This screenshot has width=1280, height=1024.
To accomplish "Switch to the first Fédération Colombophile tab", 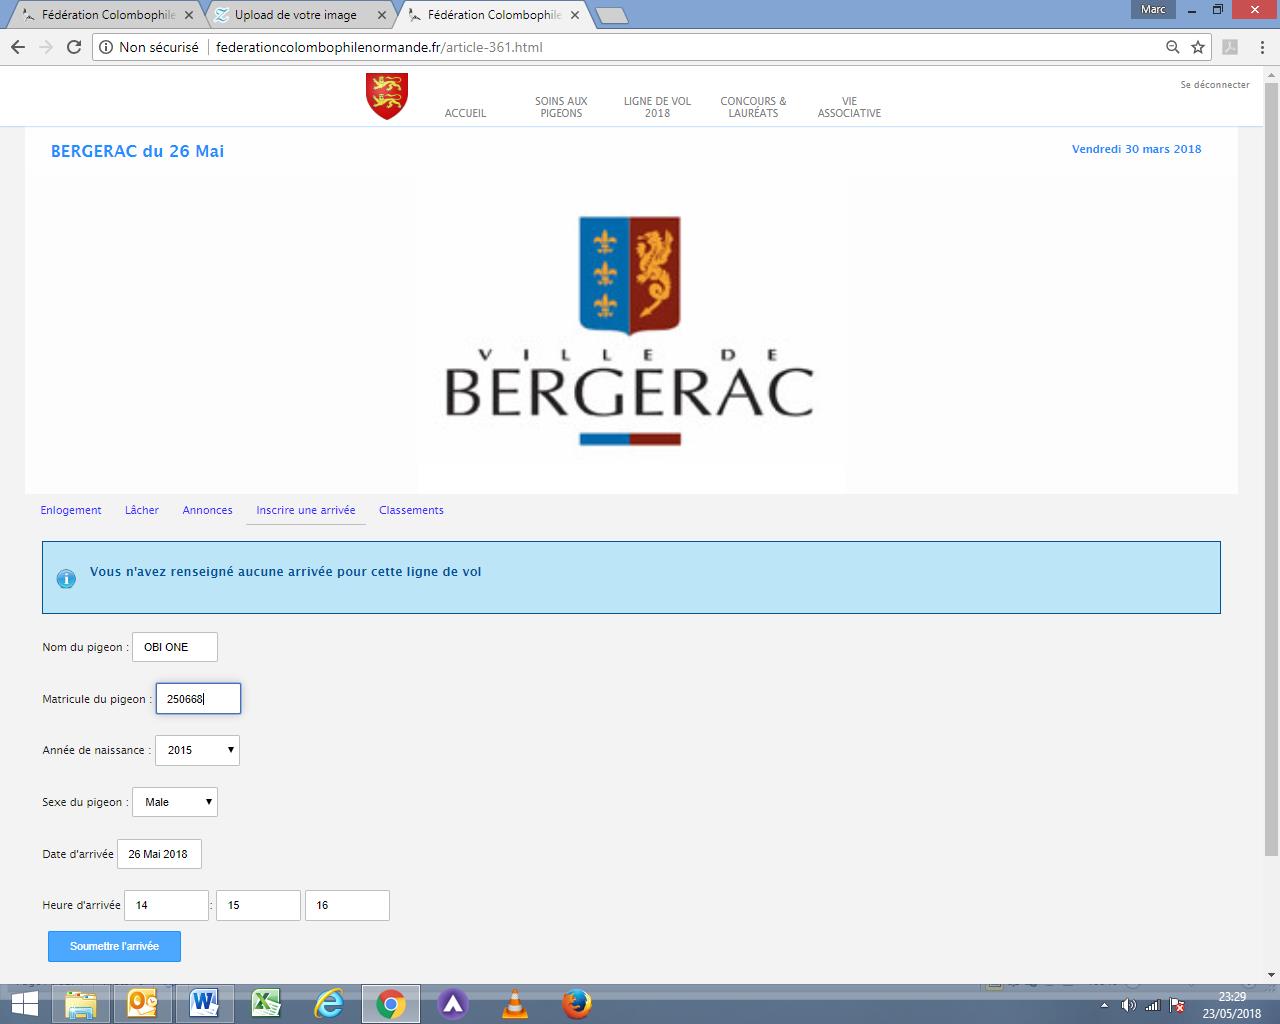I will [x=108, y=15].
